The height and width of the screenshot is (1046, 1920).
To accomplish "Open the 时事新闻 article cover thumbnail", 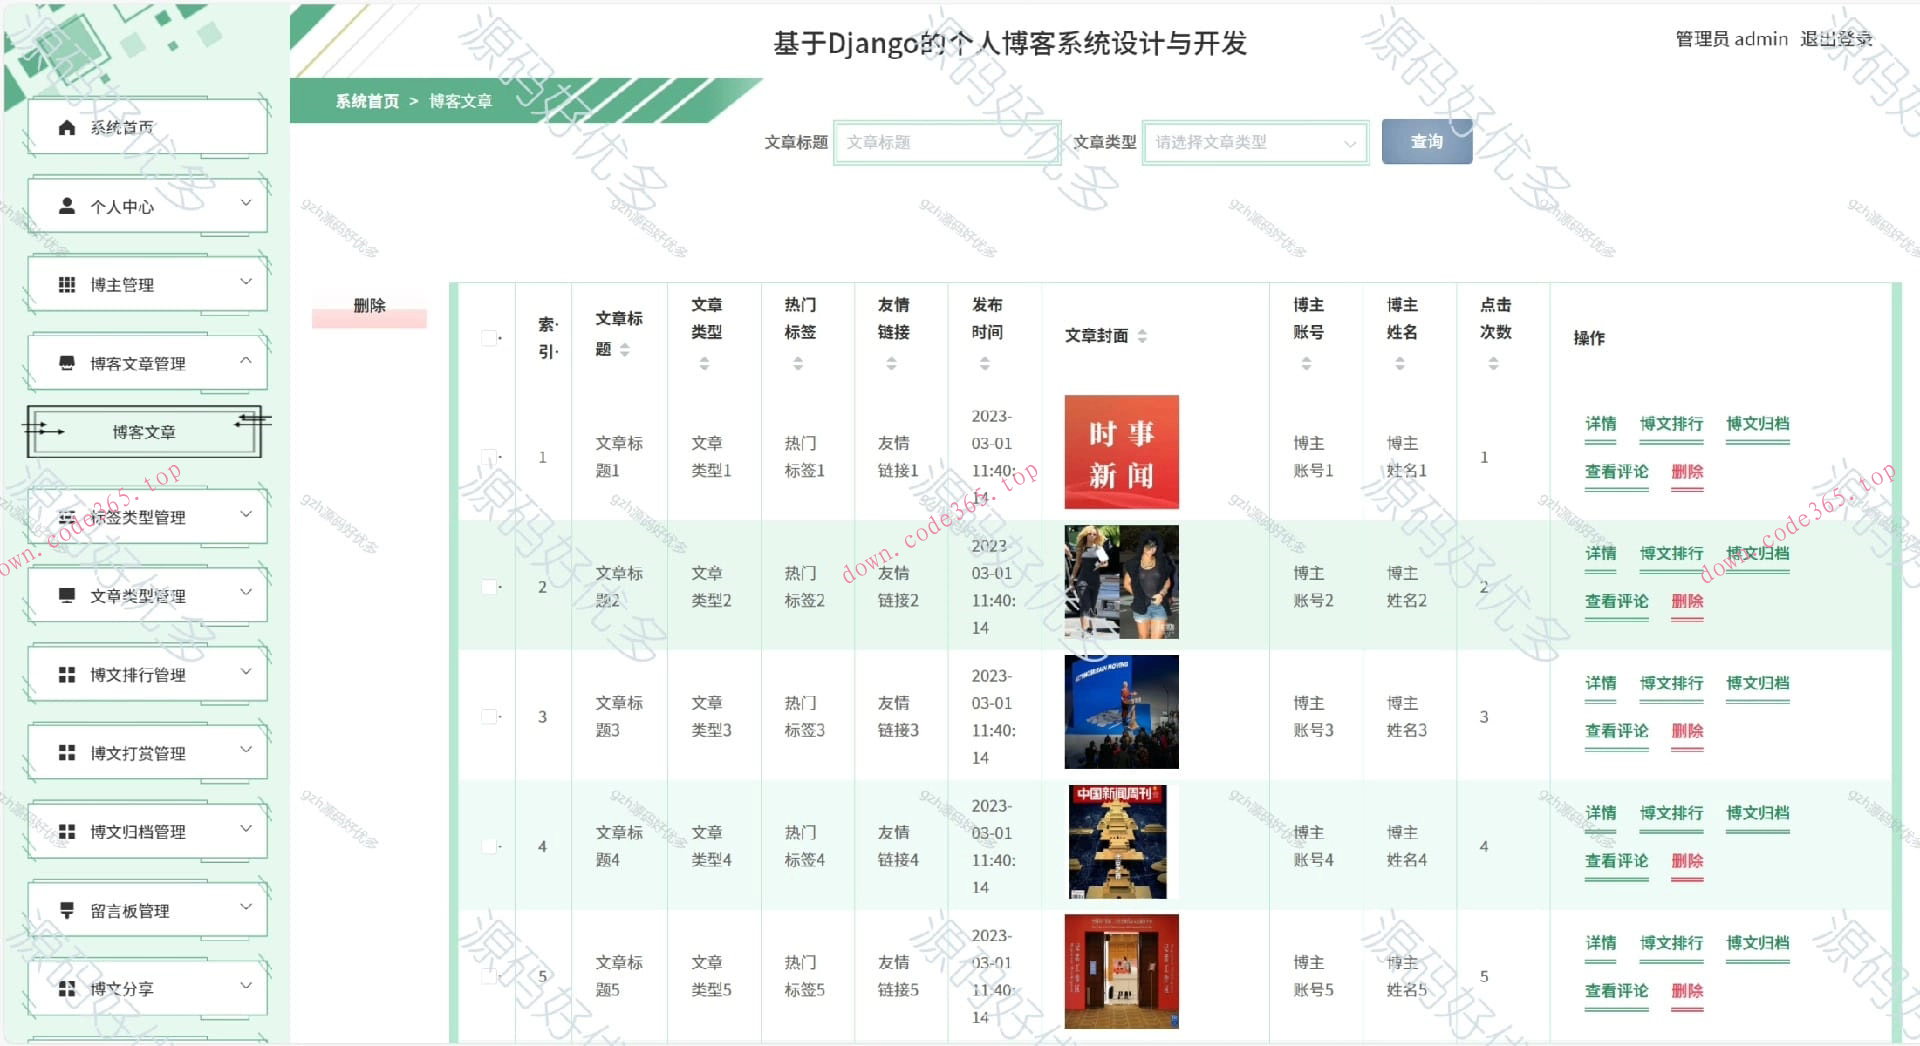I will point(1121,452).
